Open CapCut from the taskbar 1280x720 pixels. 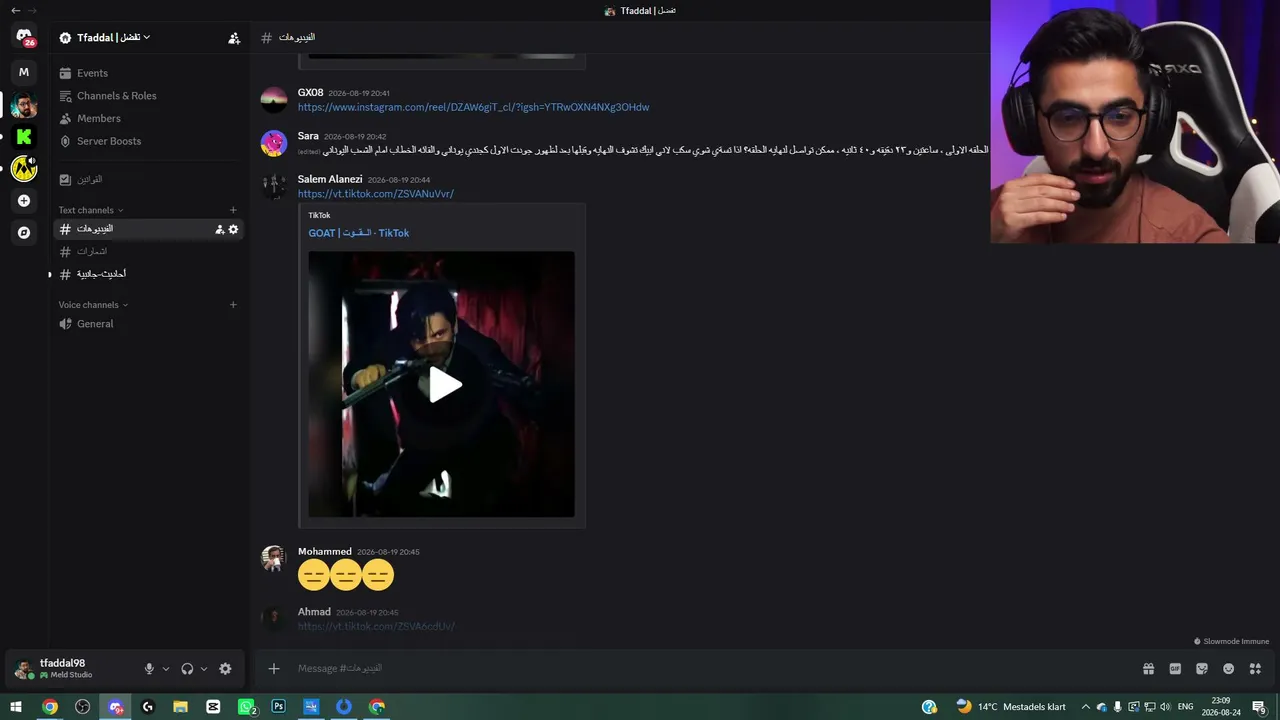[x=213, y=707]
